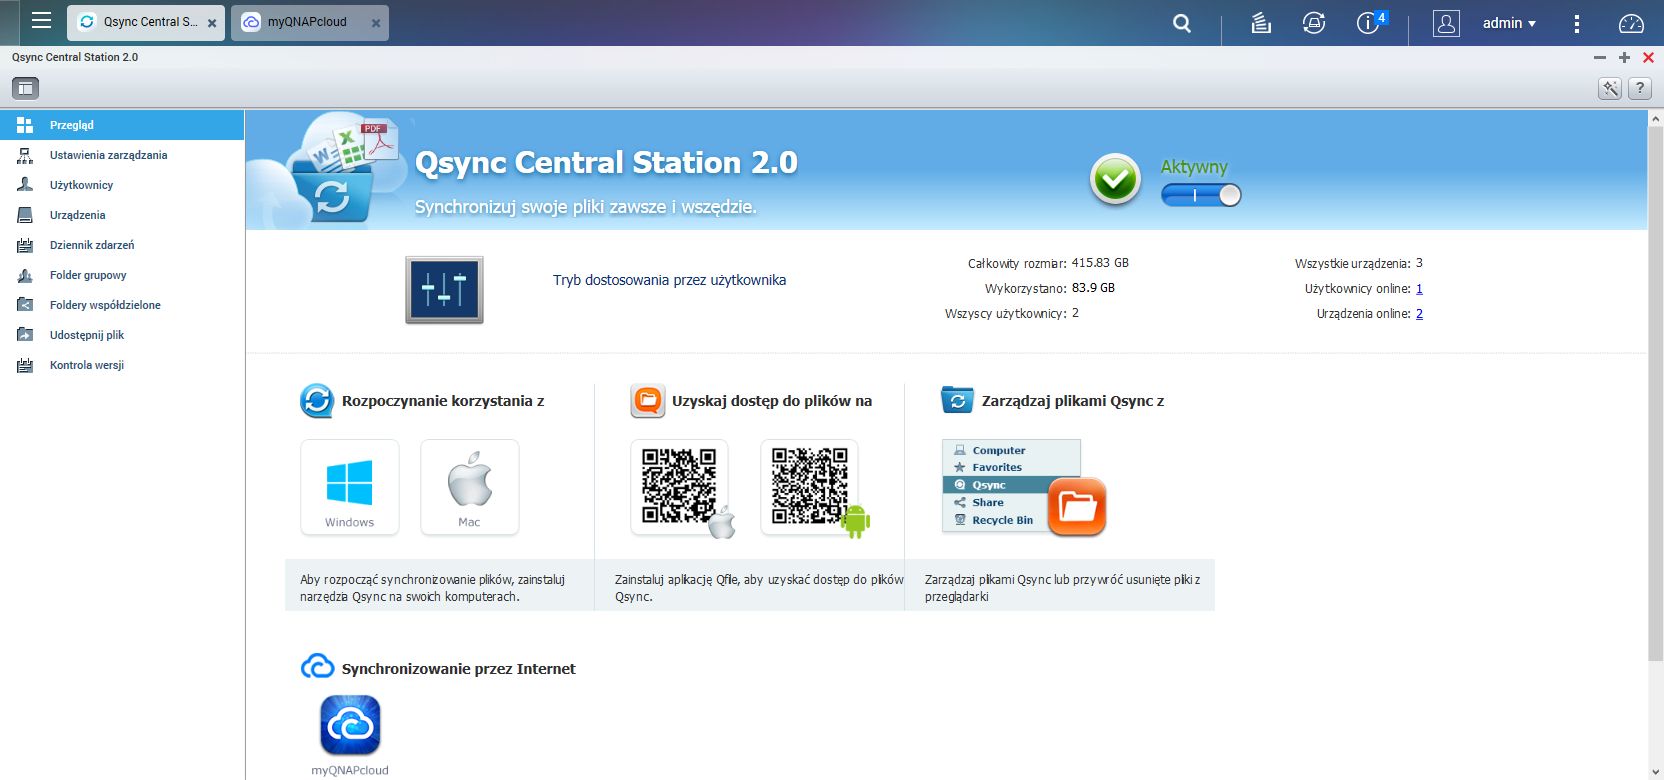Click the user customization mode sliders icon

[444, 290]
